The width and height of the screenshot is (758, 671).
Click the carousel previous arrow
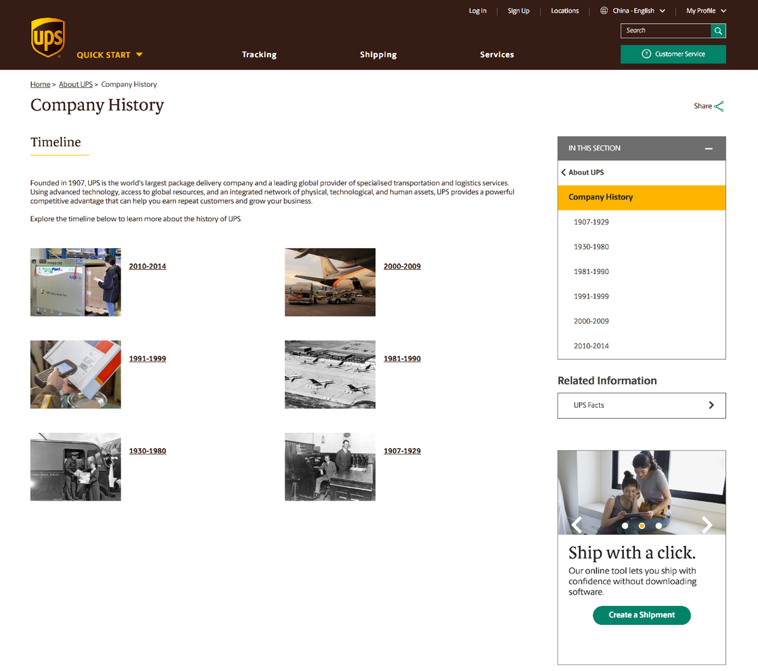coord(576,525)
